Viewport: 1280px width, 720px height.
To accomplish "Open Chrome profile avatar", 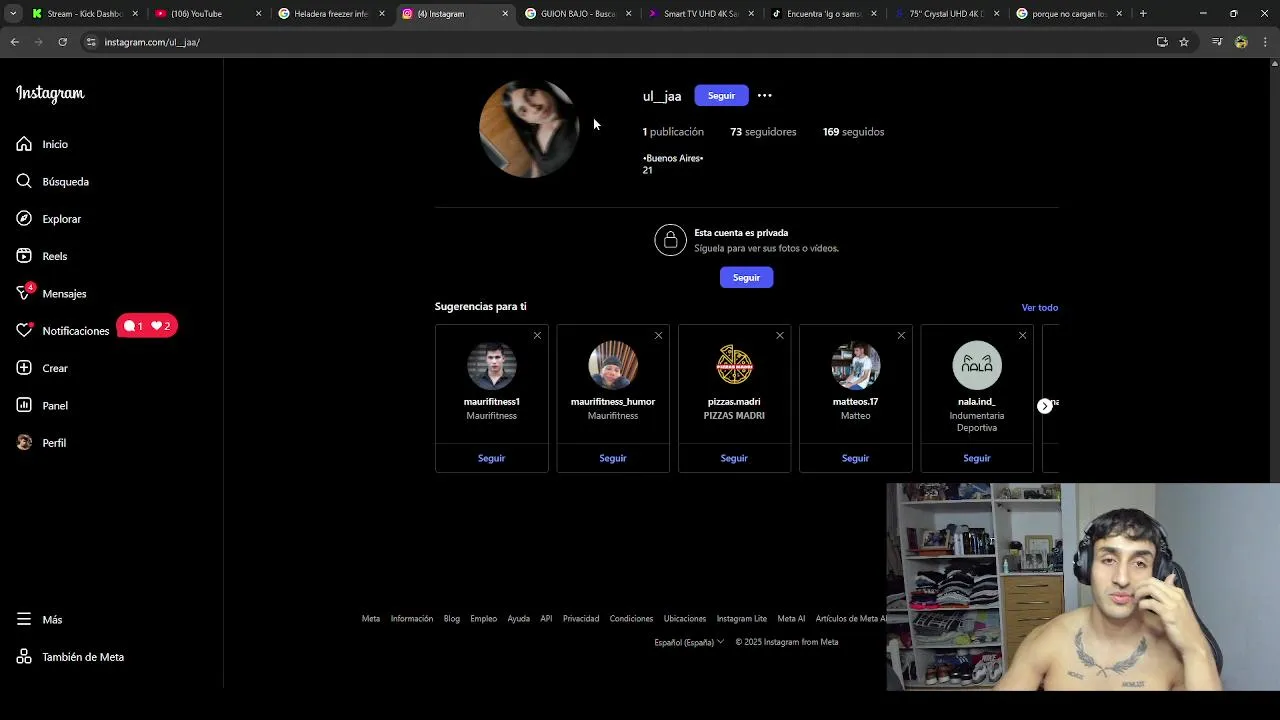I will (1241, 42).
